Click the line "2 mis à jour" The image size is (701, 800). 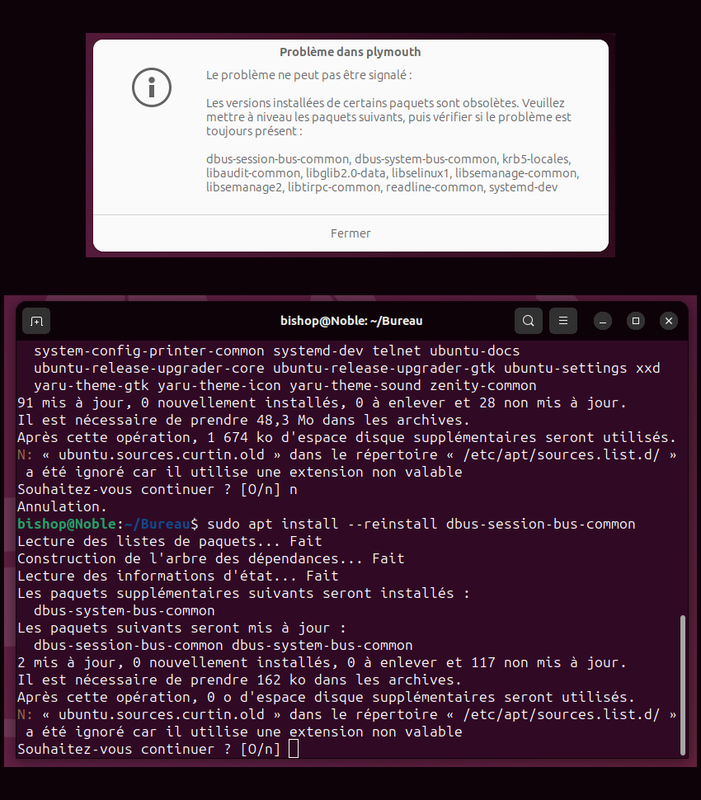pyautogui.click(x=321, y=662)
